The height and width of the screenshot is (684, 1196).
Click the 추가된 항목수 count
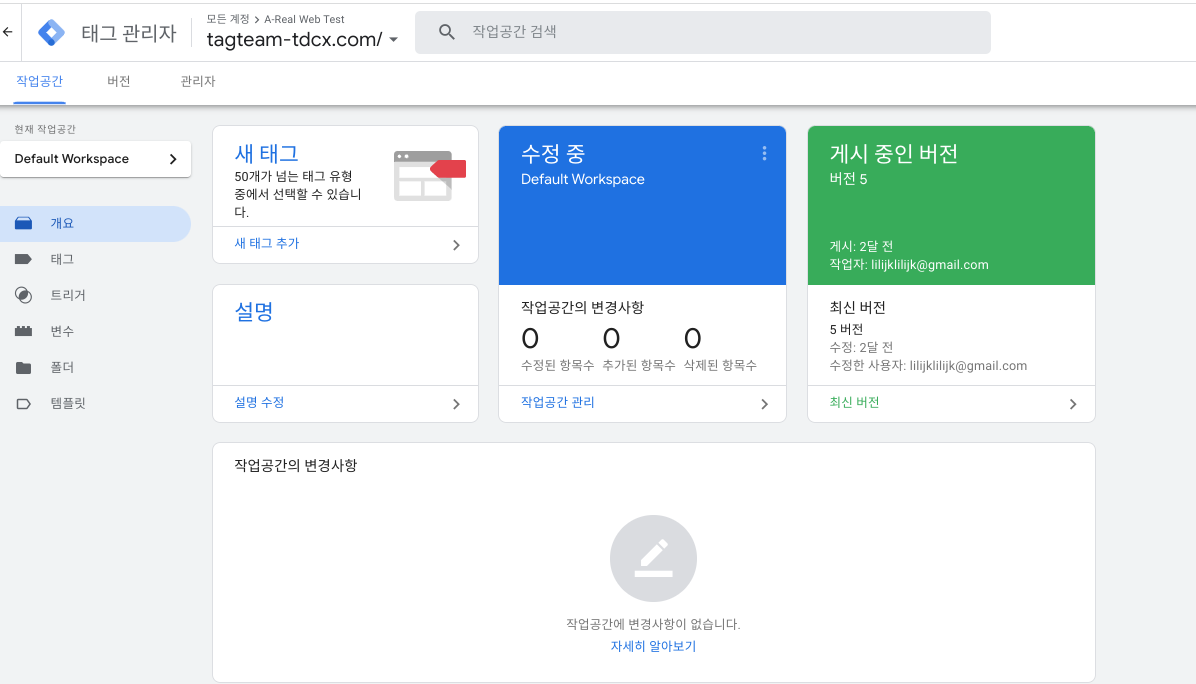(x=611, y=339)
